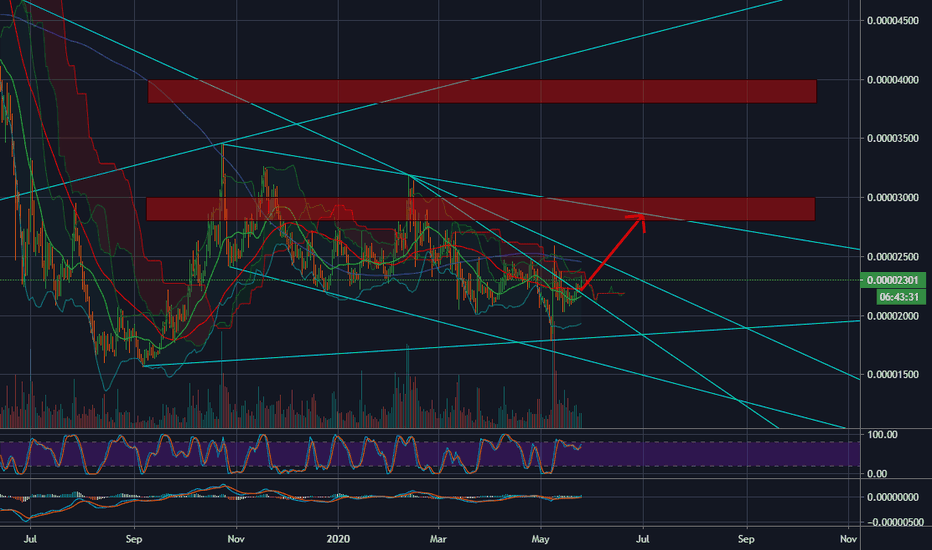Click the 0.00000000 MACD scale label

(x=893, y=497)
